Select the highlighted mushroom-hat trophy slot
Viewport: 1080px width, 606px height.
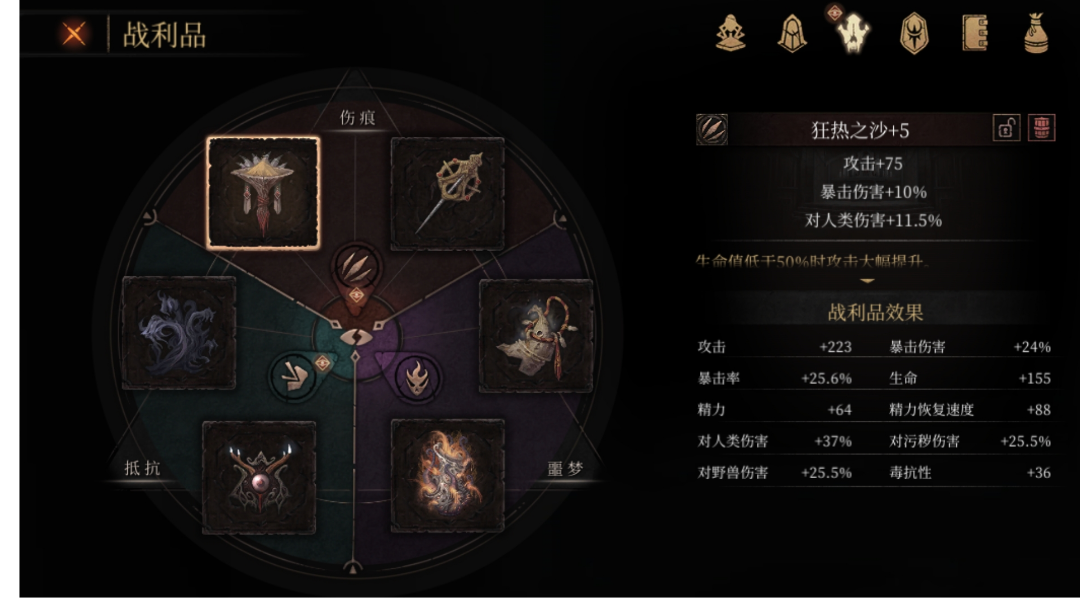pyautogui.click(x=263, y=193)
